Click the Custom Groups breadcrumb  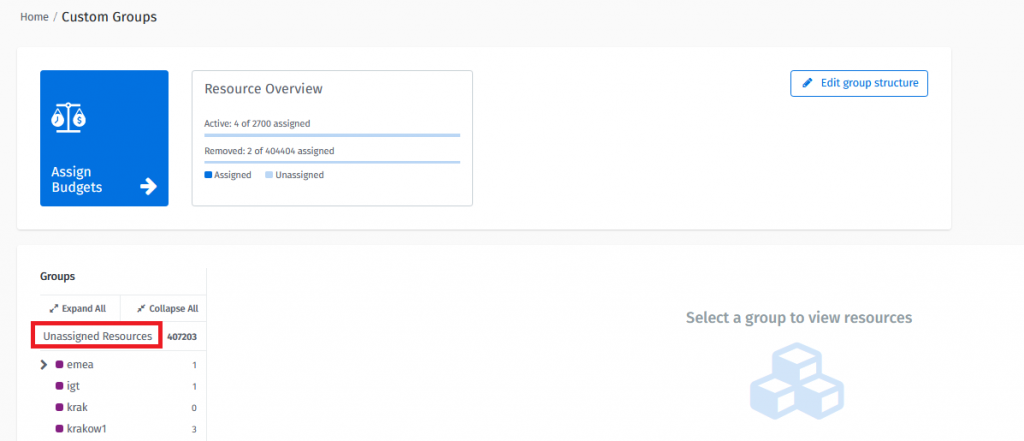109,17
